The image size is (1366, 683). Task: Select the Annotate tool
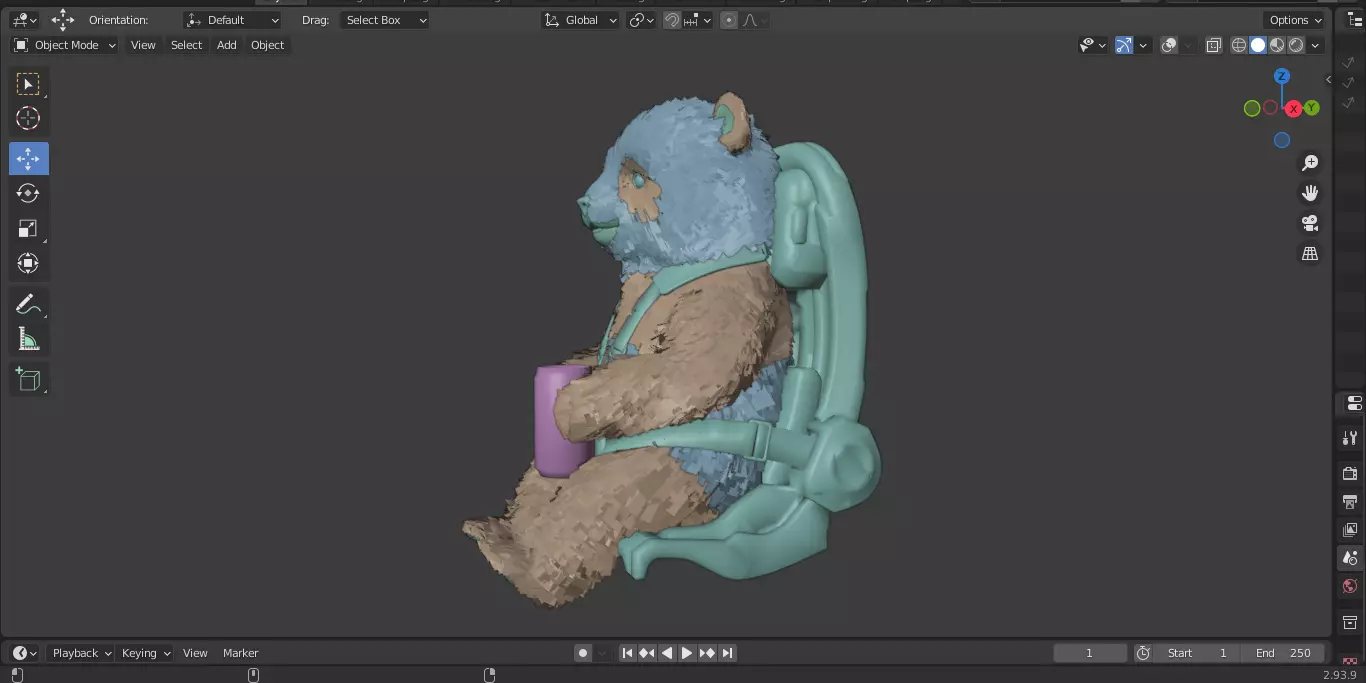(x=28, y=304)
